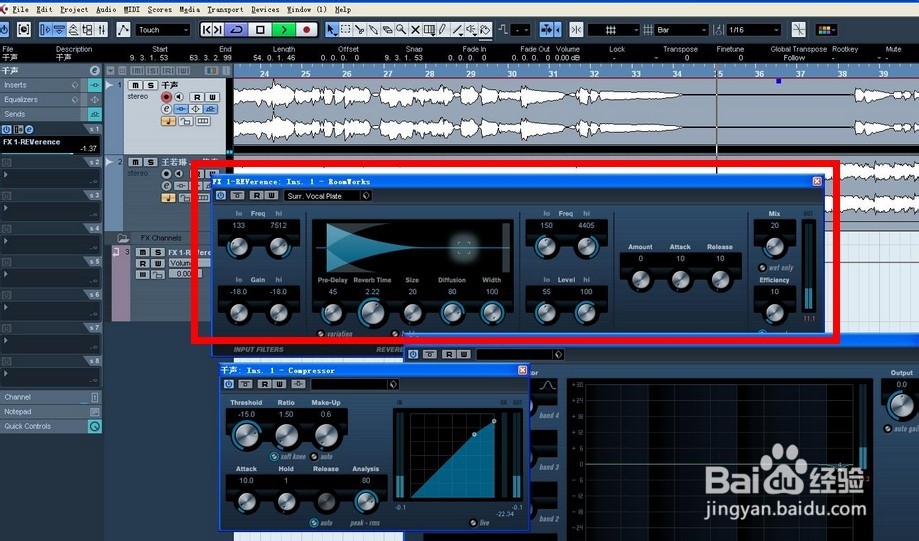Viewport: 919px width, 541px height.
Task: Go to previous marker in transport
Action: (206, 29)
